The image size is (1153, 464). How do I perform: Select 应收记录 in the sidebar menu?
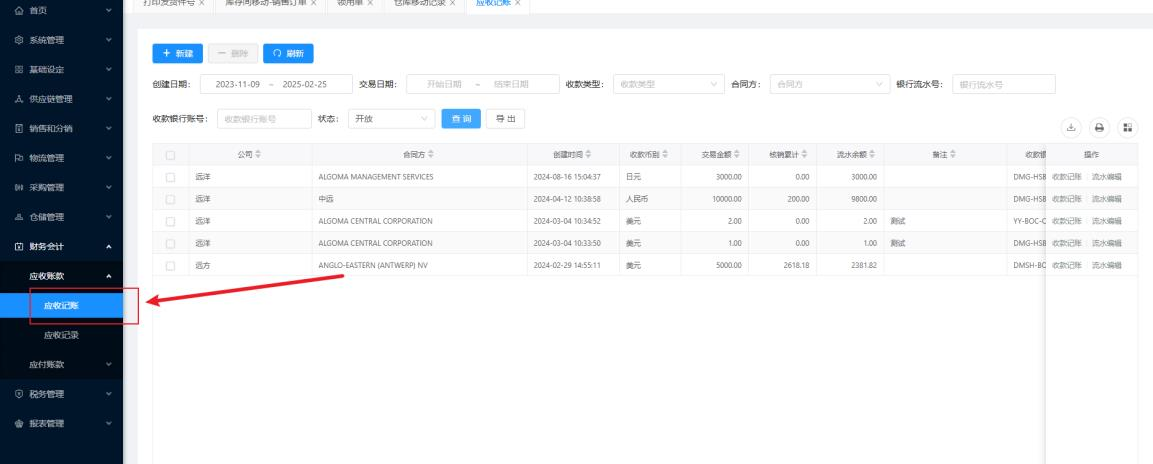[x=61, y=335]
